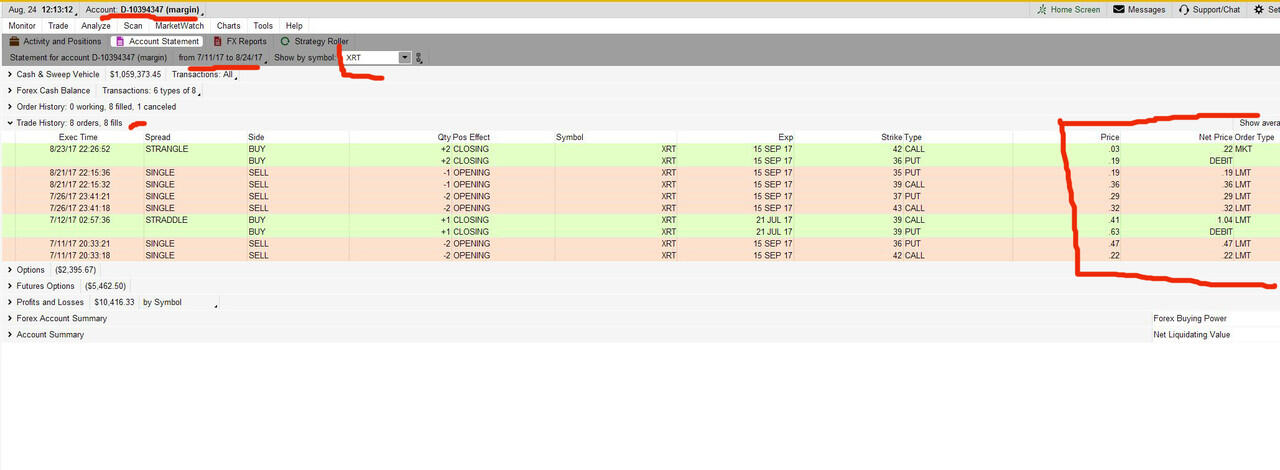Open the statement date range selector

click(221, 58)
